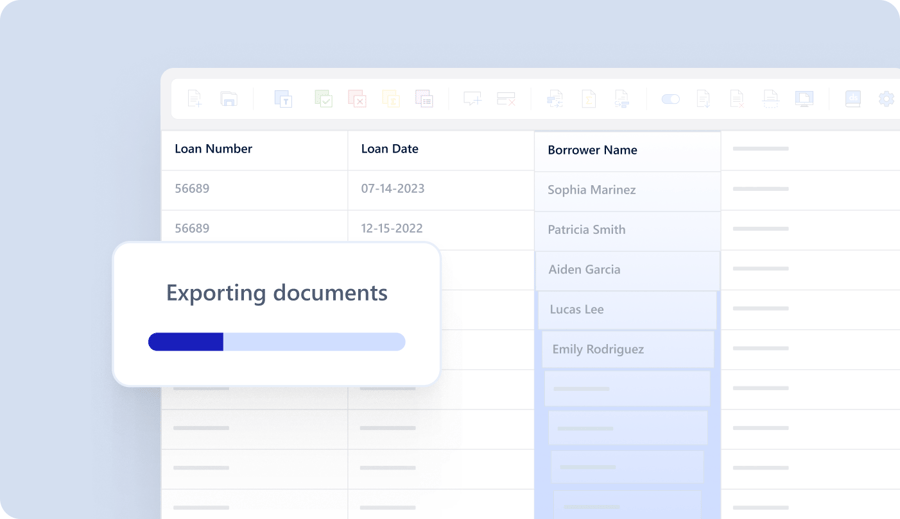Viewport: 900px width, 519px height.
Task: Toggle the switch in the toolbar
Action: click(x=670, y=99)
